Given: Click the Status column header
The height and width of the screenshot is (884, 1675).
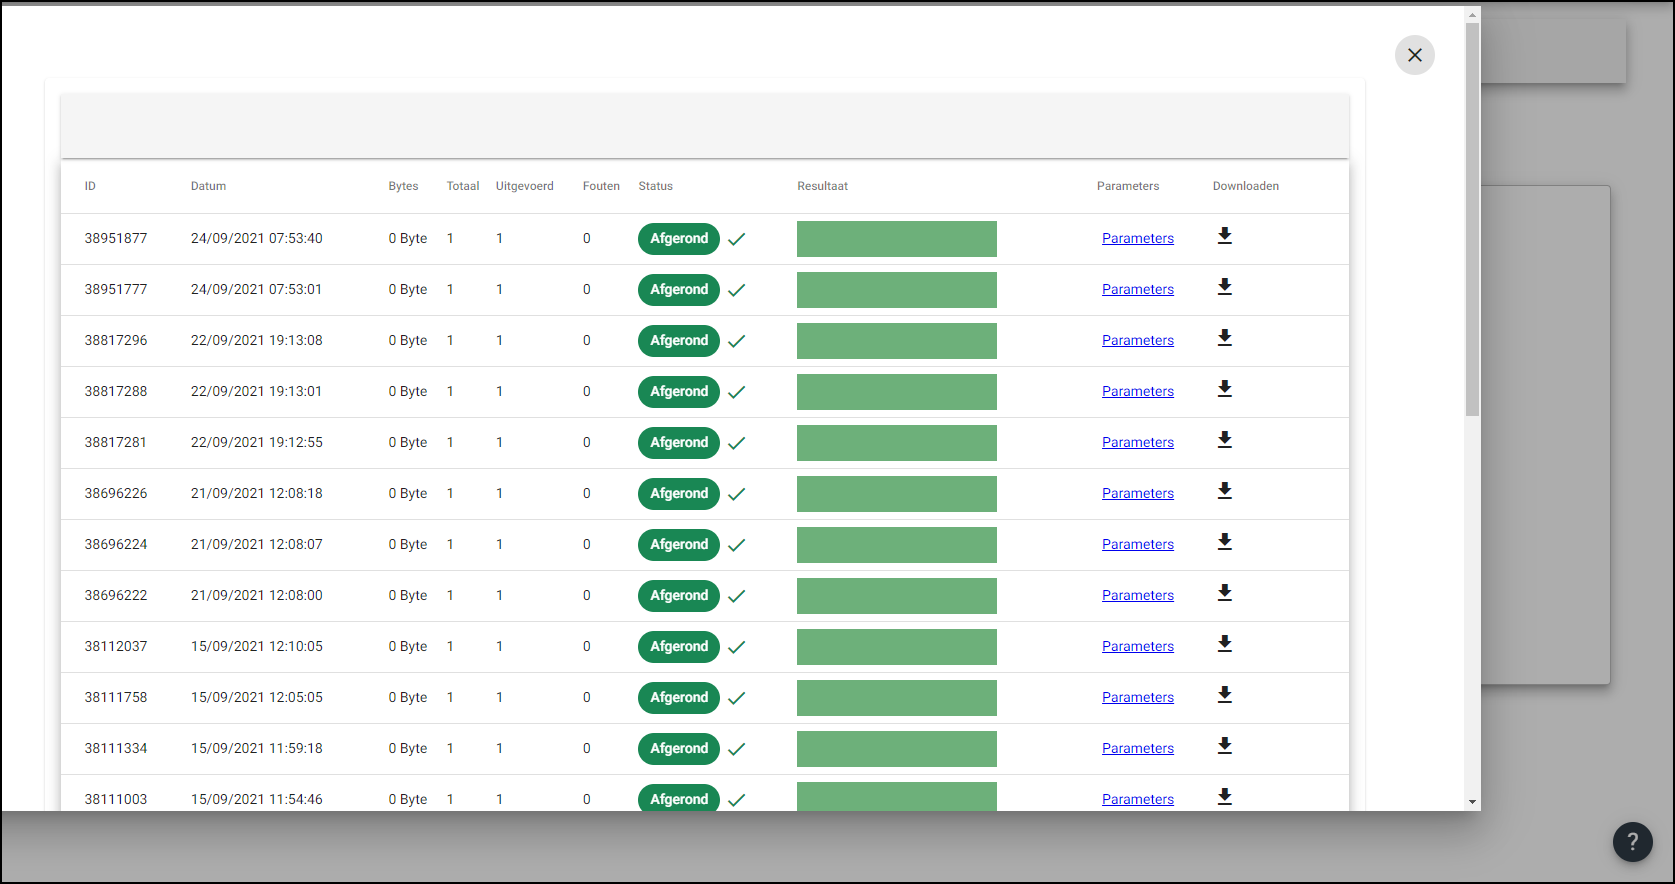Looking at the screenshot, I should tap(655, 186).
